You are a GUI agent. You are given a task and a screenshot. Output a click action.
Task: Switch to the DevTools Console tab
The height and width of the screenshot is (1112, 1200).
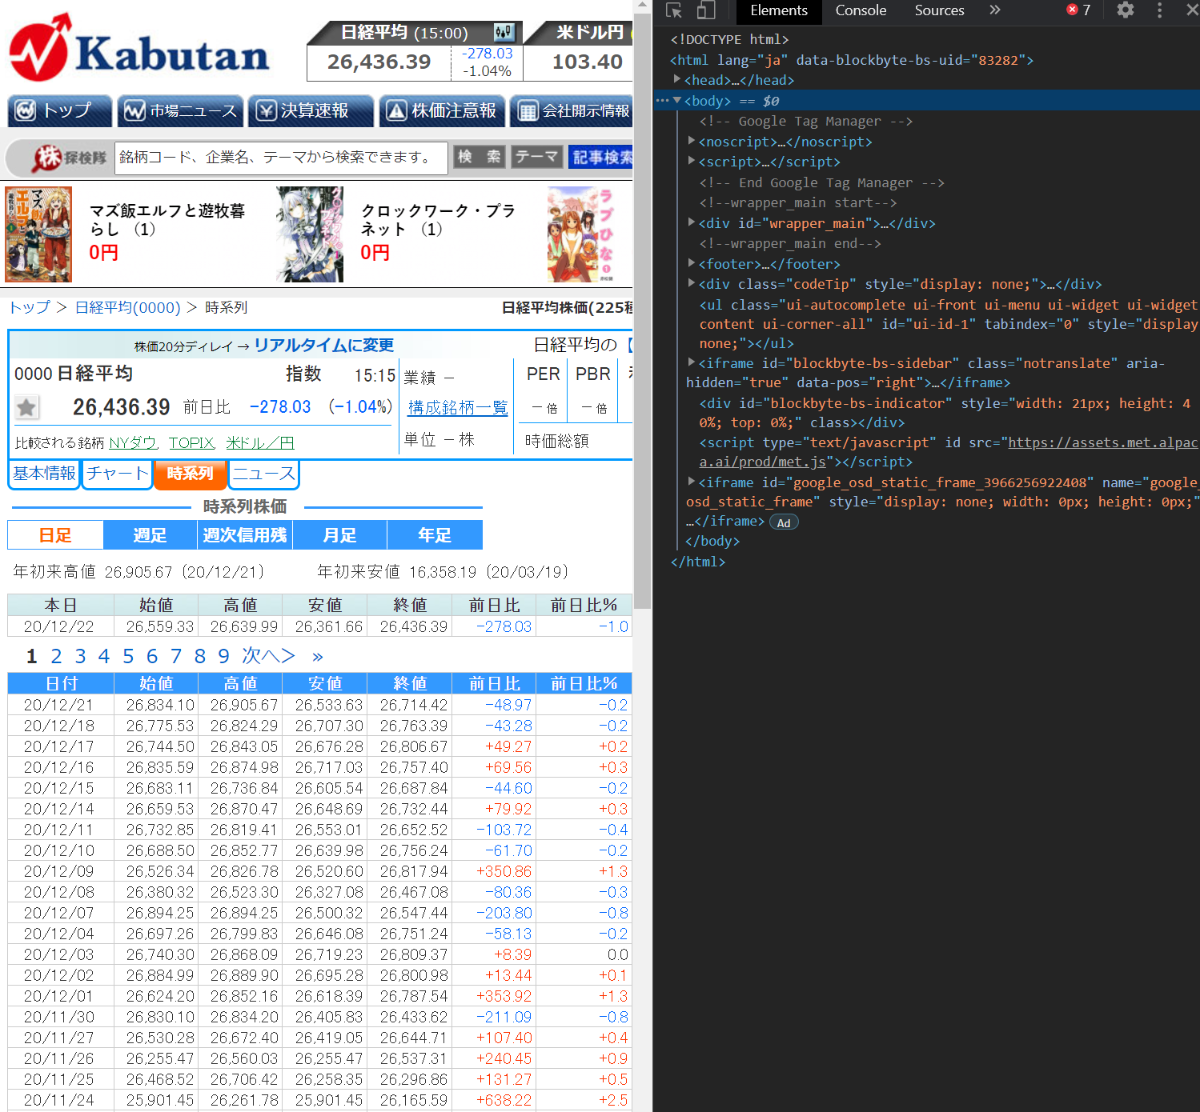[861, 10]
